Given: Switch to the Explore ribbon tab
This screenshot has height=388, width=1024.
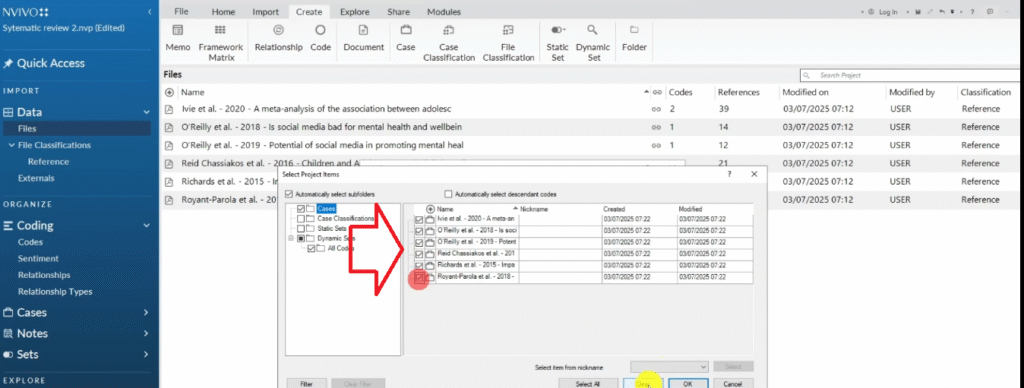Looking at the screenshot, I should coord(355,12).
